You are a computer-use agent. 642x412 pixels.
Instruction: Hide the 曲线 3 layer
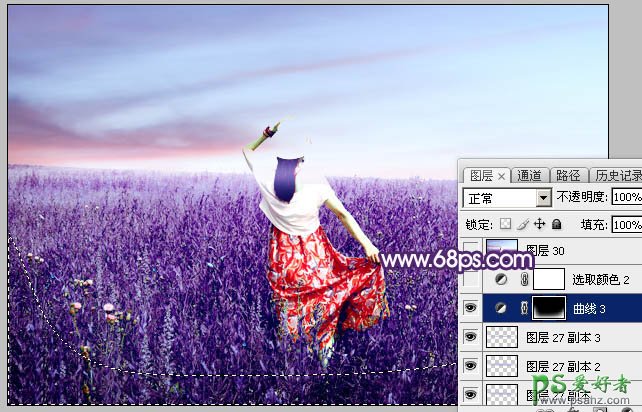470,309
